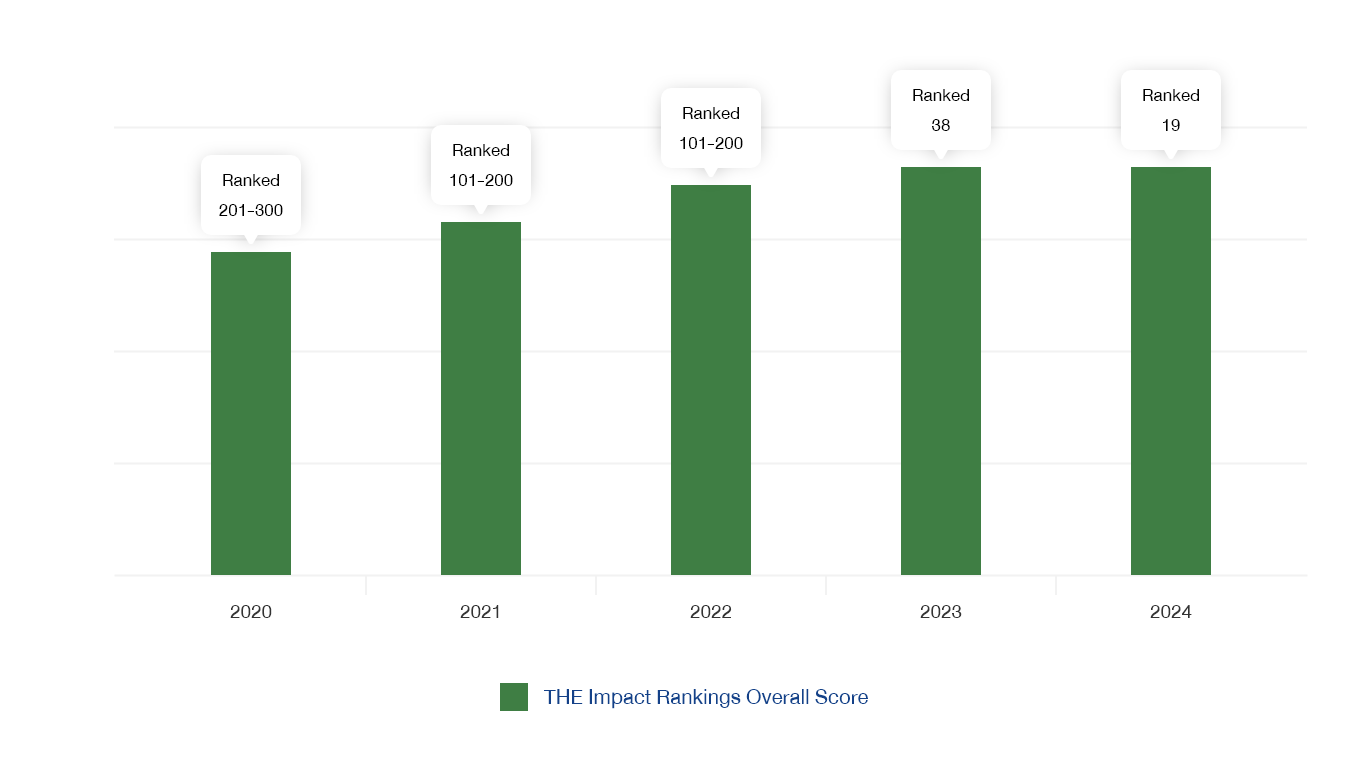This screenshot has width=1367, height=771.
Task: Select the 2020 green bar
Action: point(251,413)
